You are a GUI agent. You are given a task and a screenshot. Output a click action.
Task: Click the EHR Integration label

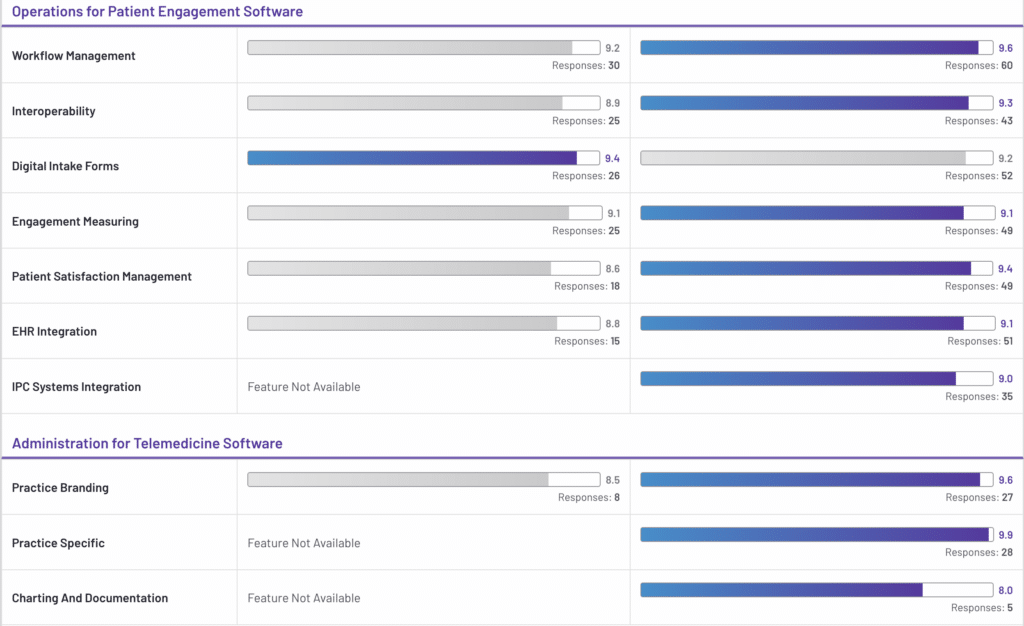click(x=54, y=331)
